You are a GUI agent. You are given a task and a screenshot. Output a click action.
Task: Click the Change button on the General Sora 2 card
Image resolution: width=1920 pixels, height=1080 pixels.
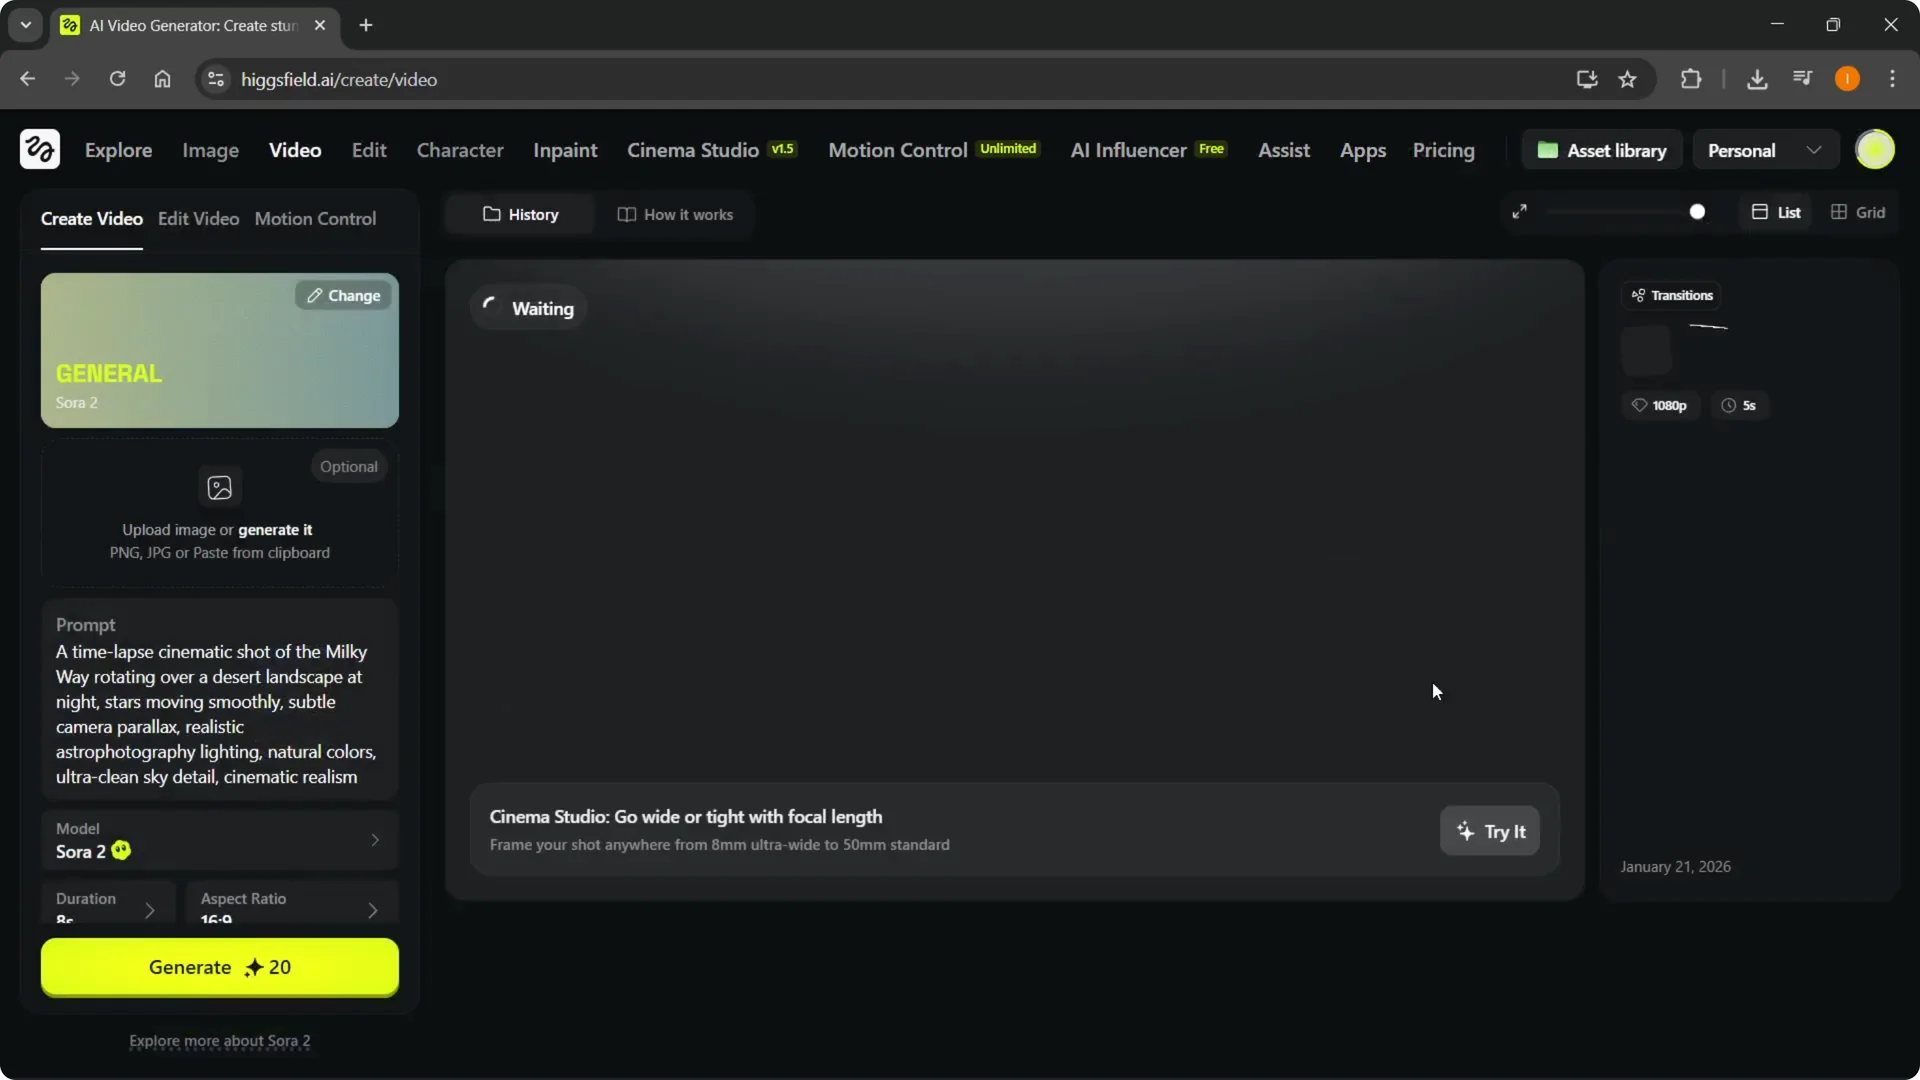point(343,295)
